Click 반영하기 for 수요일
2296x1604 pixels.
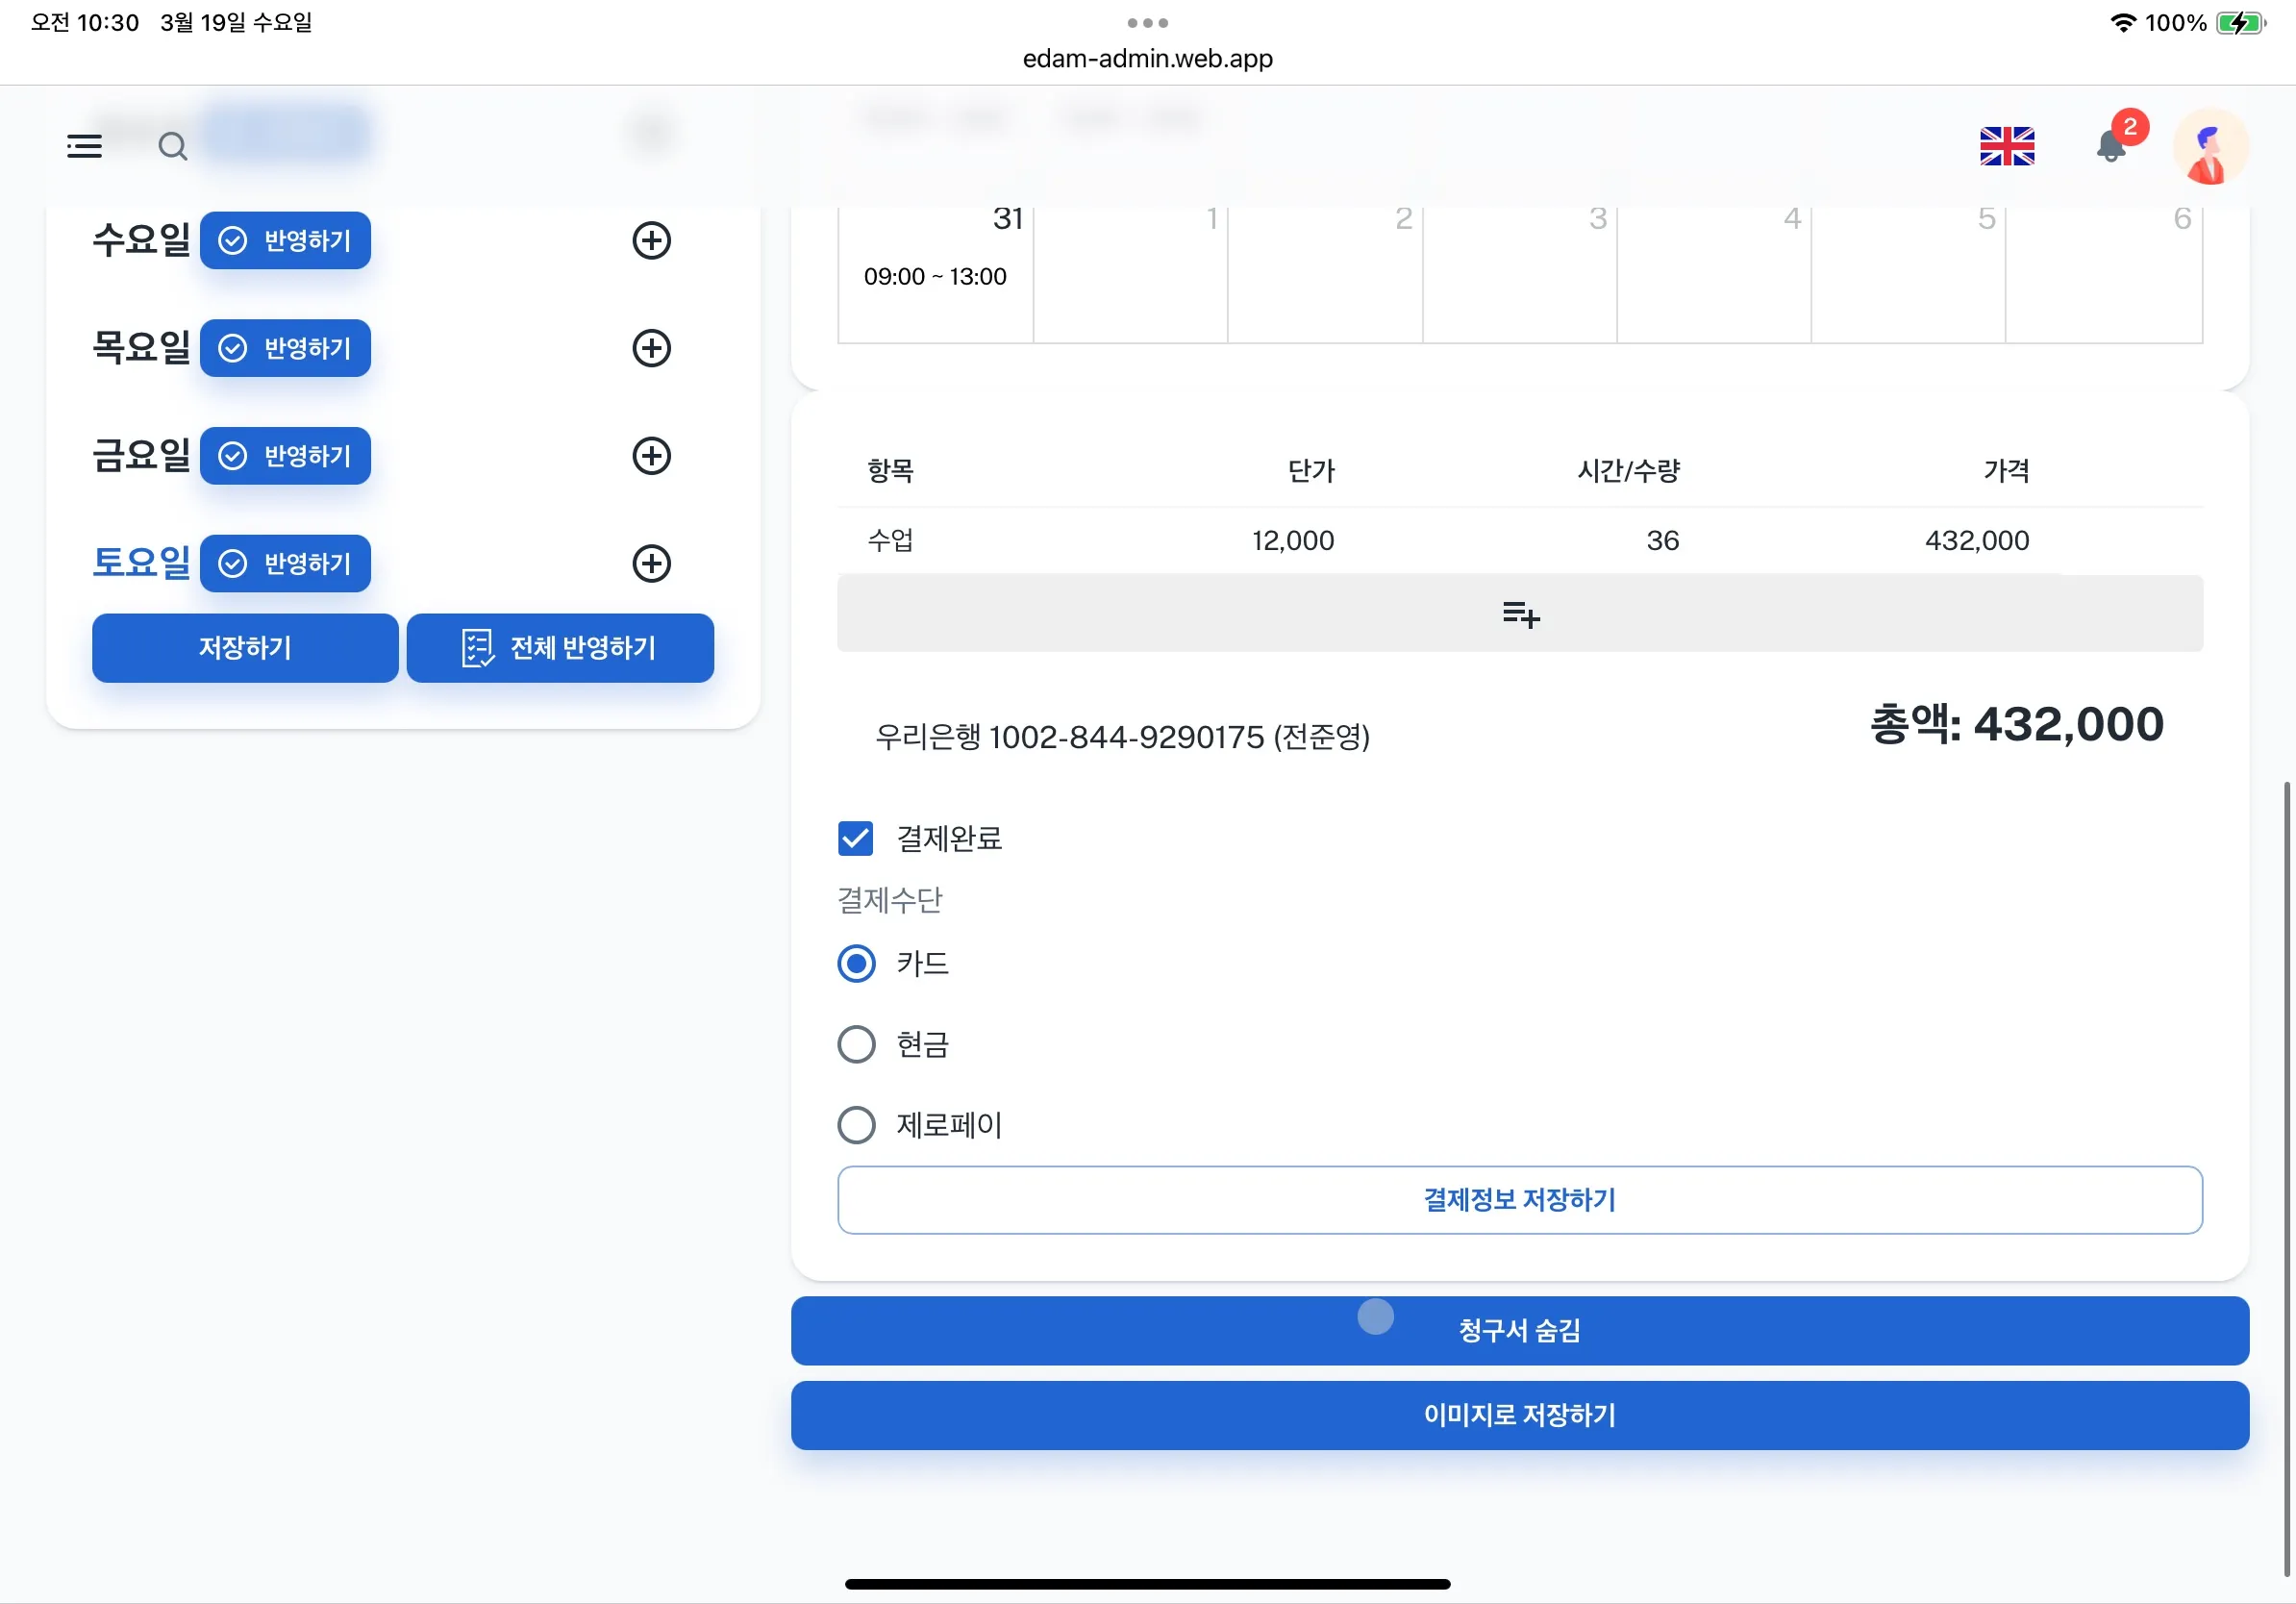285,241
